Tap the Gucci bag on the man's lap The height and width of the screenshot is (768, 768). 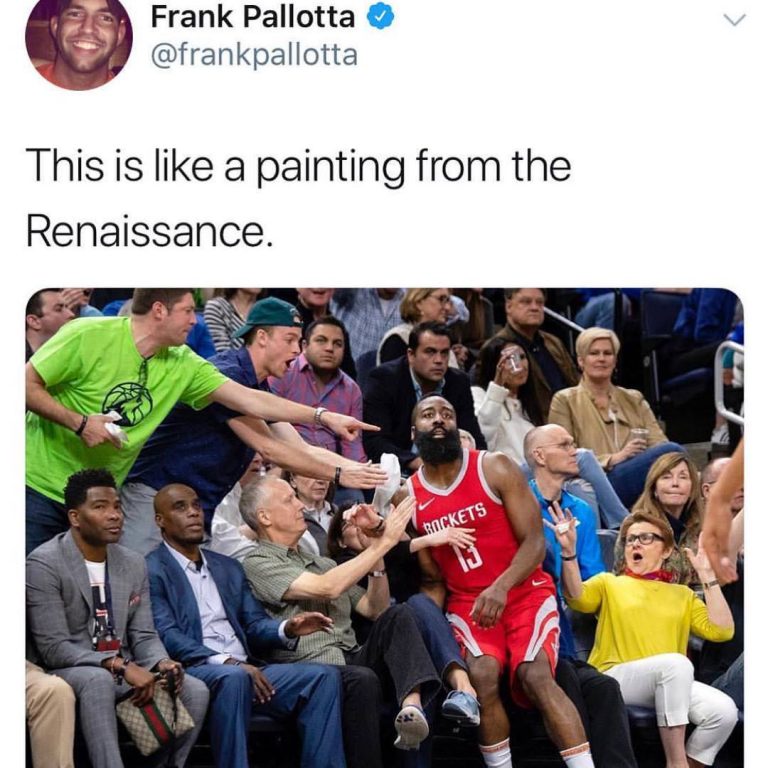point(155,720)
